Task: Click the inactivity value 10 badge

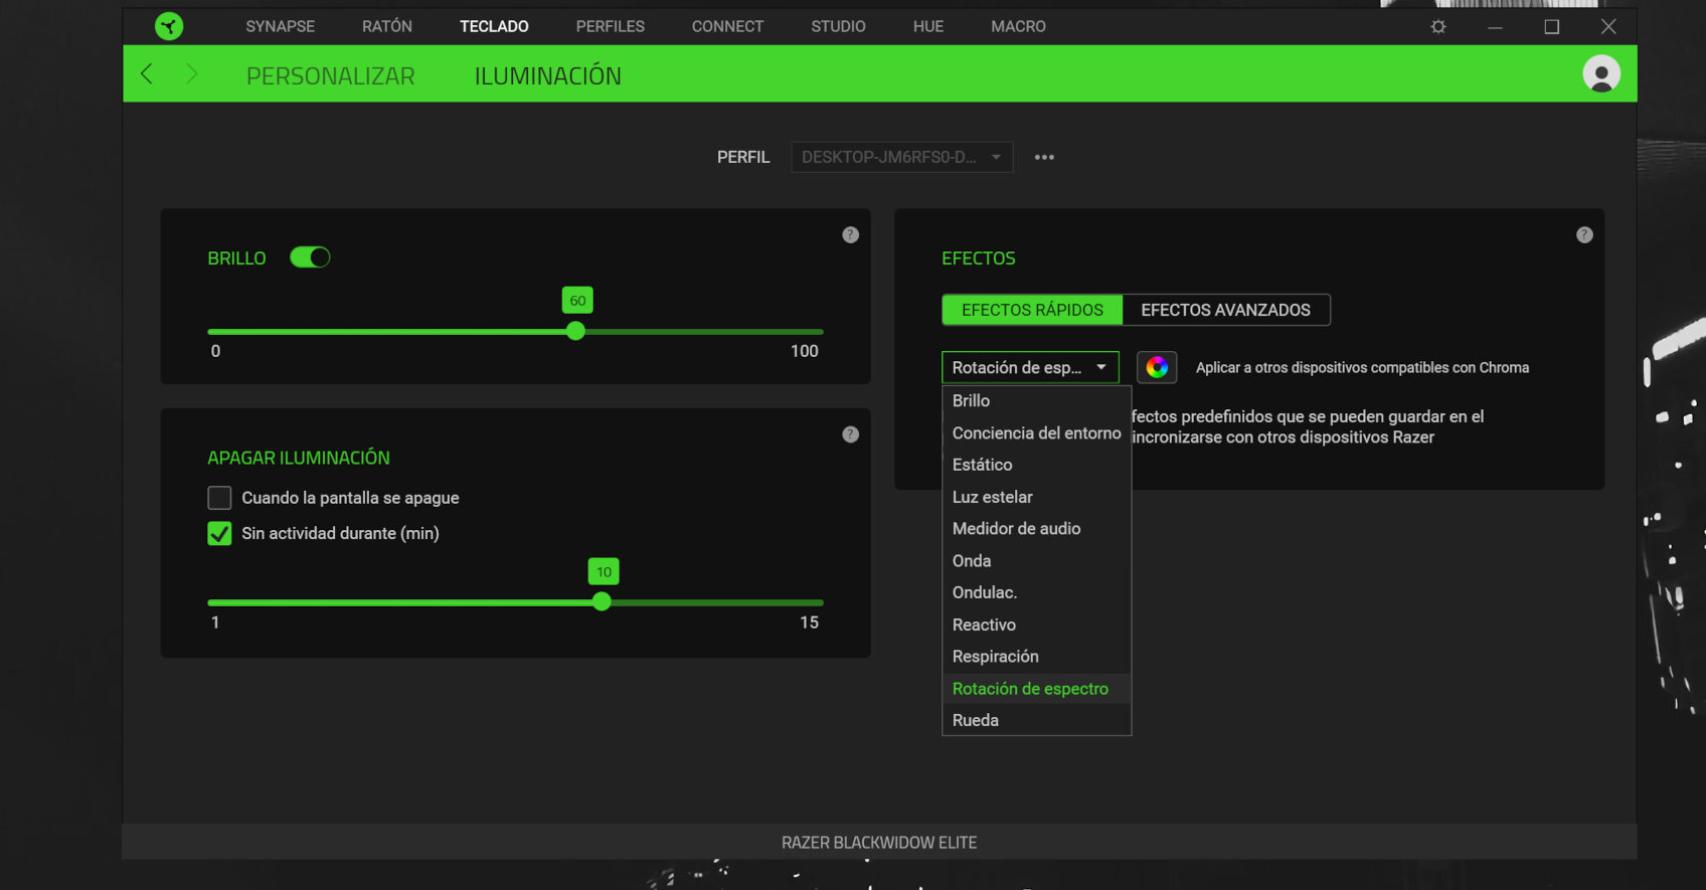Action: pos(603,571)
